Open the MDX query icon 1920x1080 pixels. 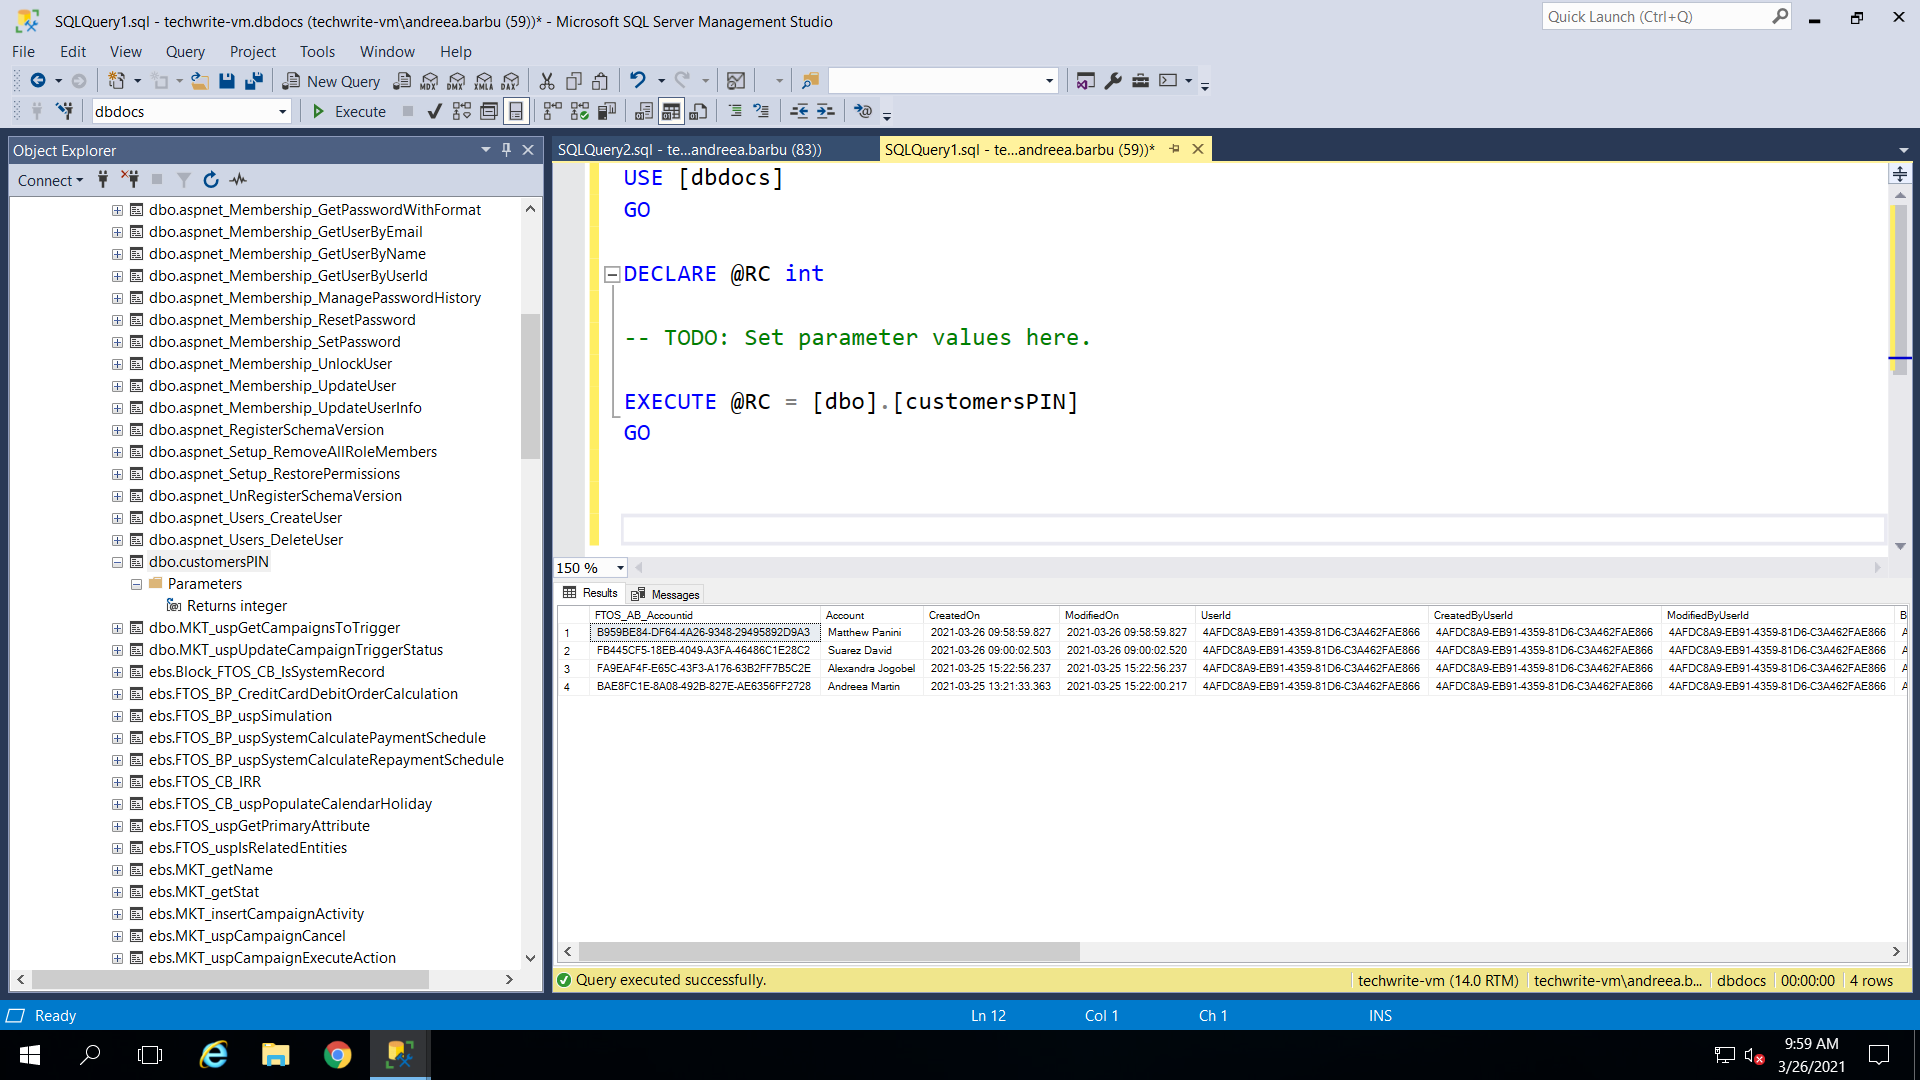[x=429, y=81]
